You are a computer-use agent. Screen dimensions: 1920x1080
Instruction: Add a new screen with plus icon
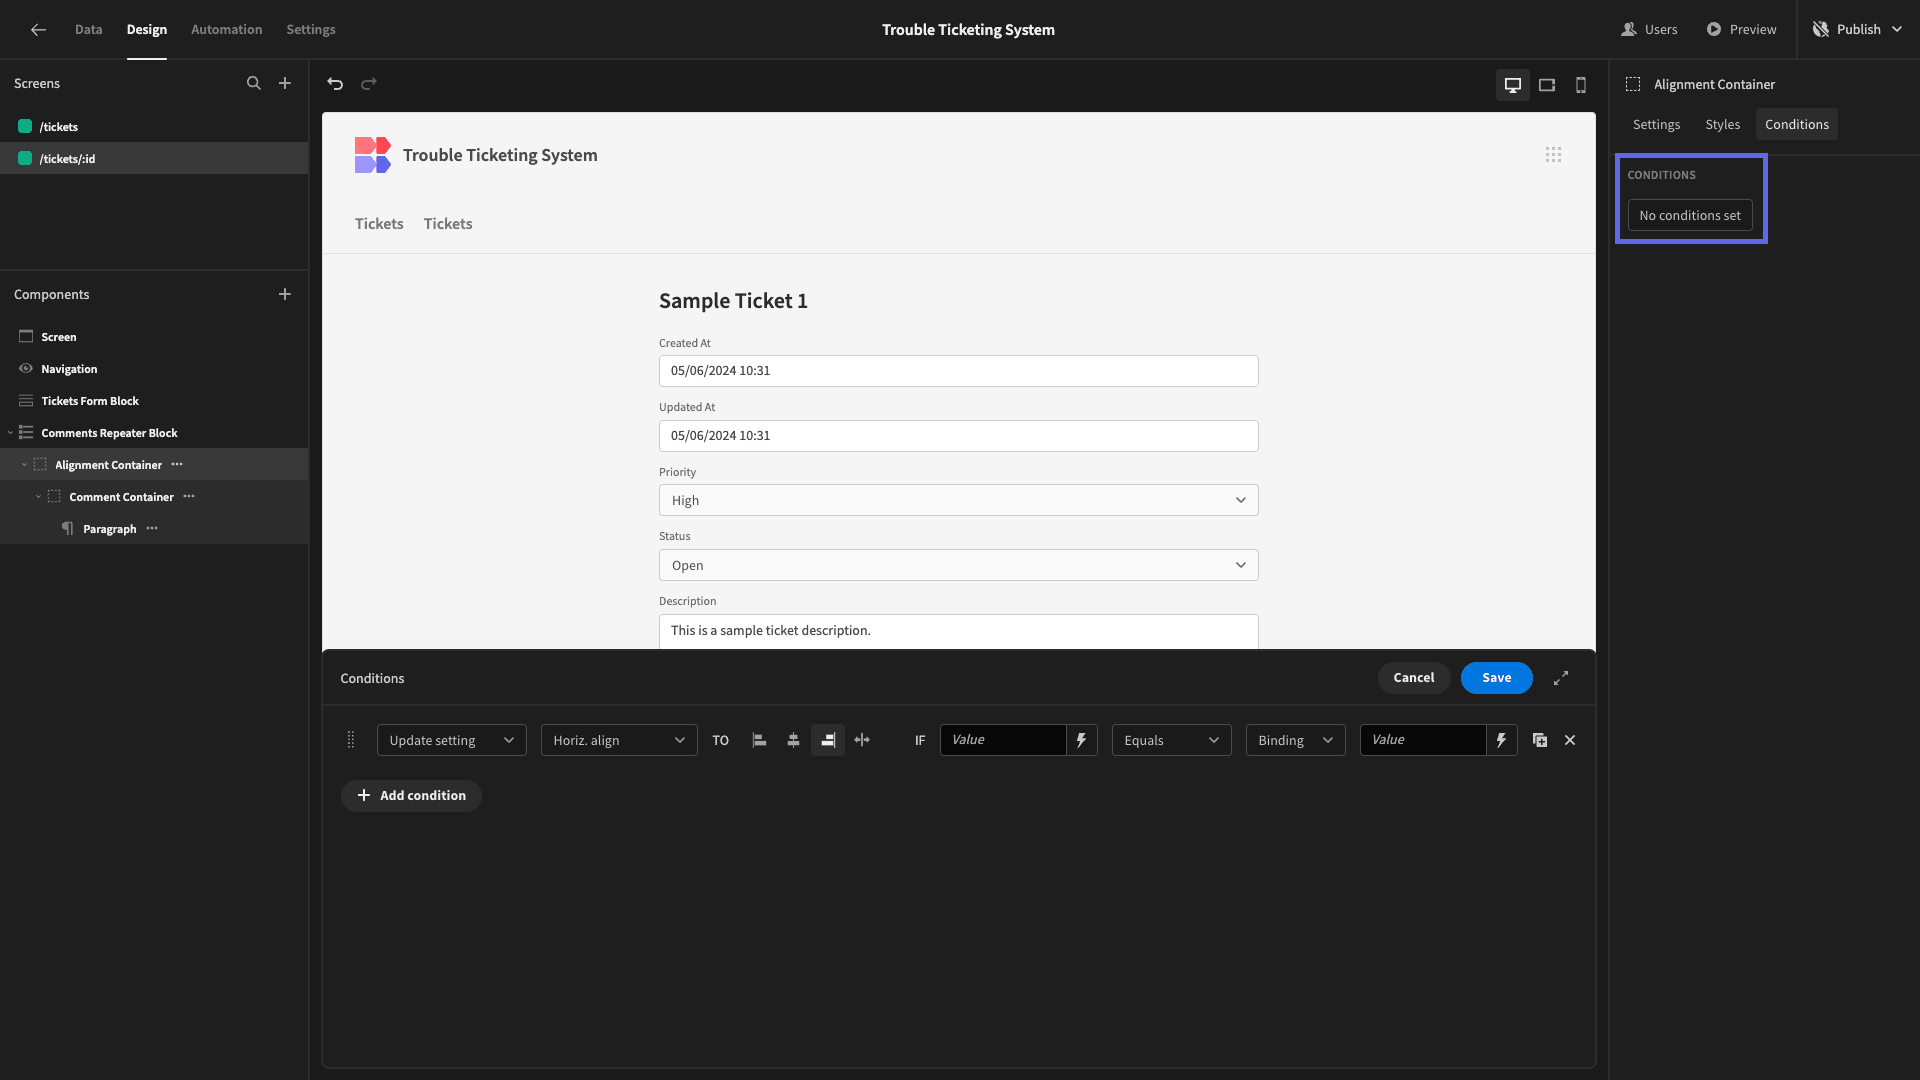[285, 84]
